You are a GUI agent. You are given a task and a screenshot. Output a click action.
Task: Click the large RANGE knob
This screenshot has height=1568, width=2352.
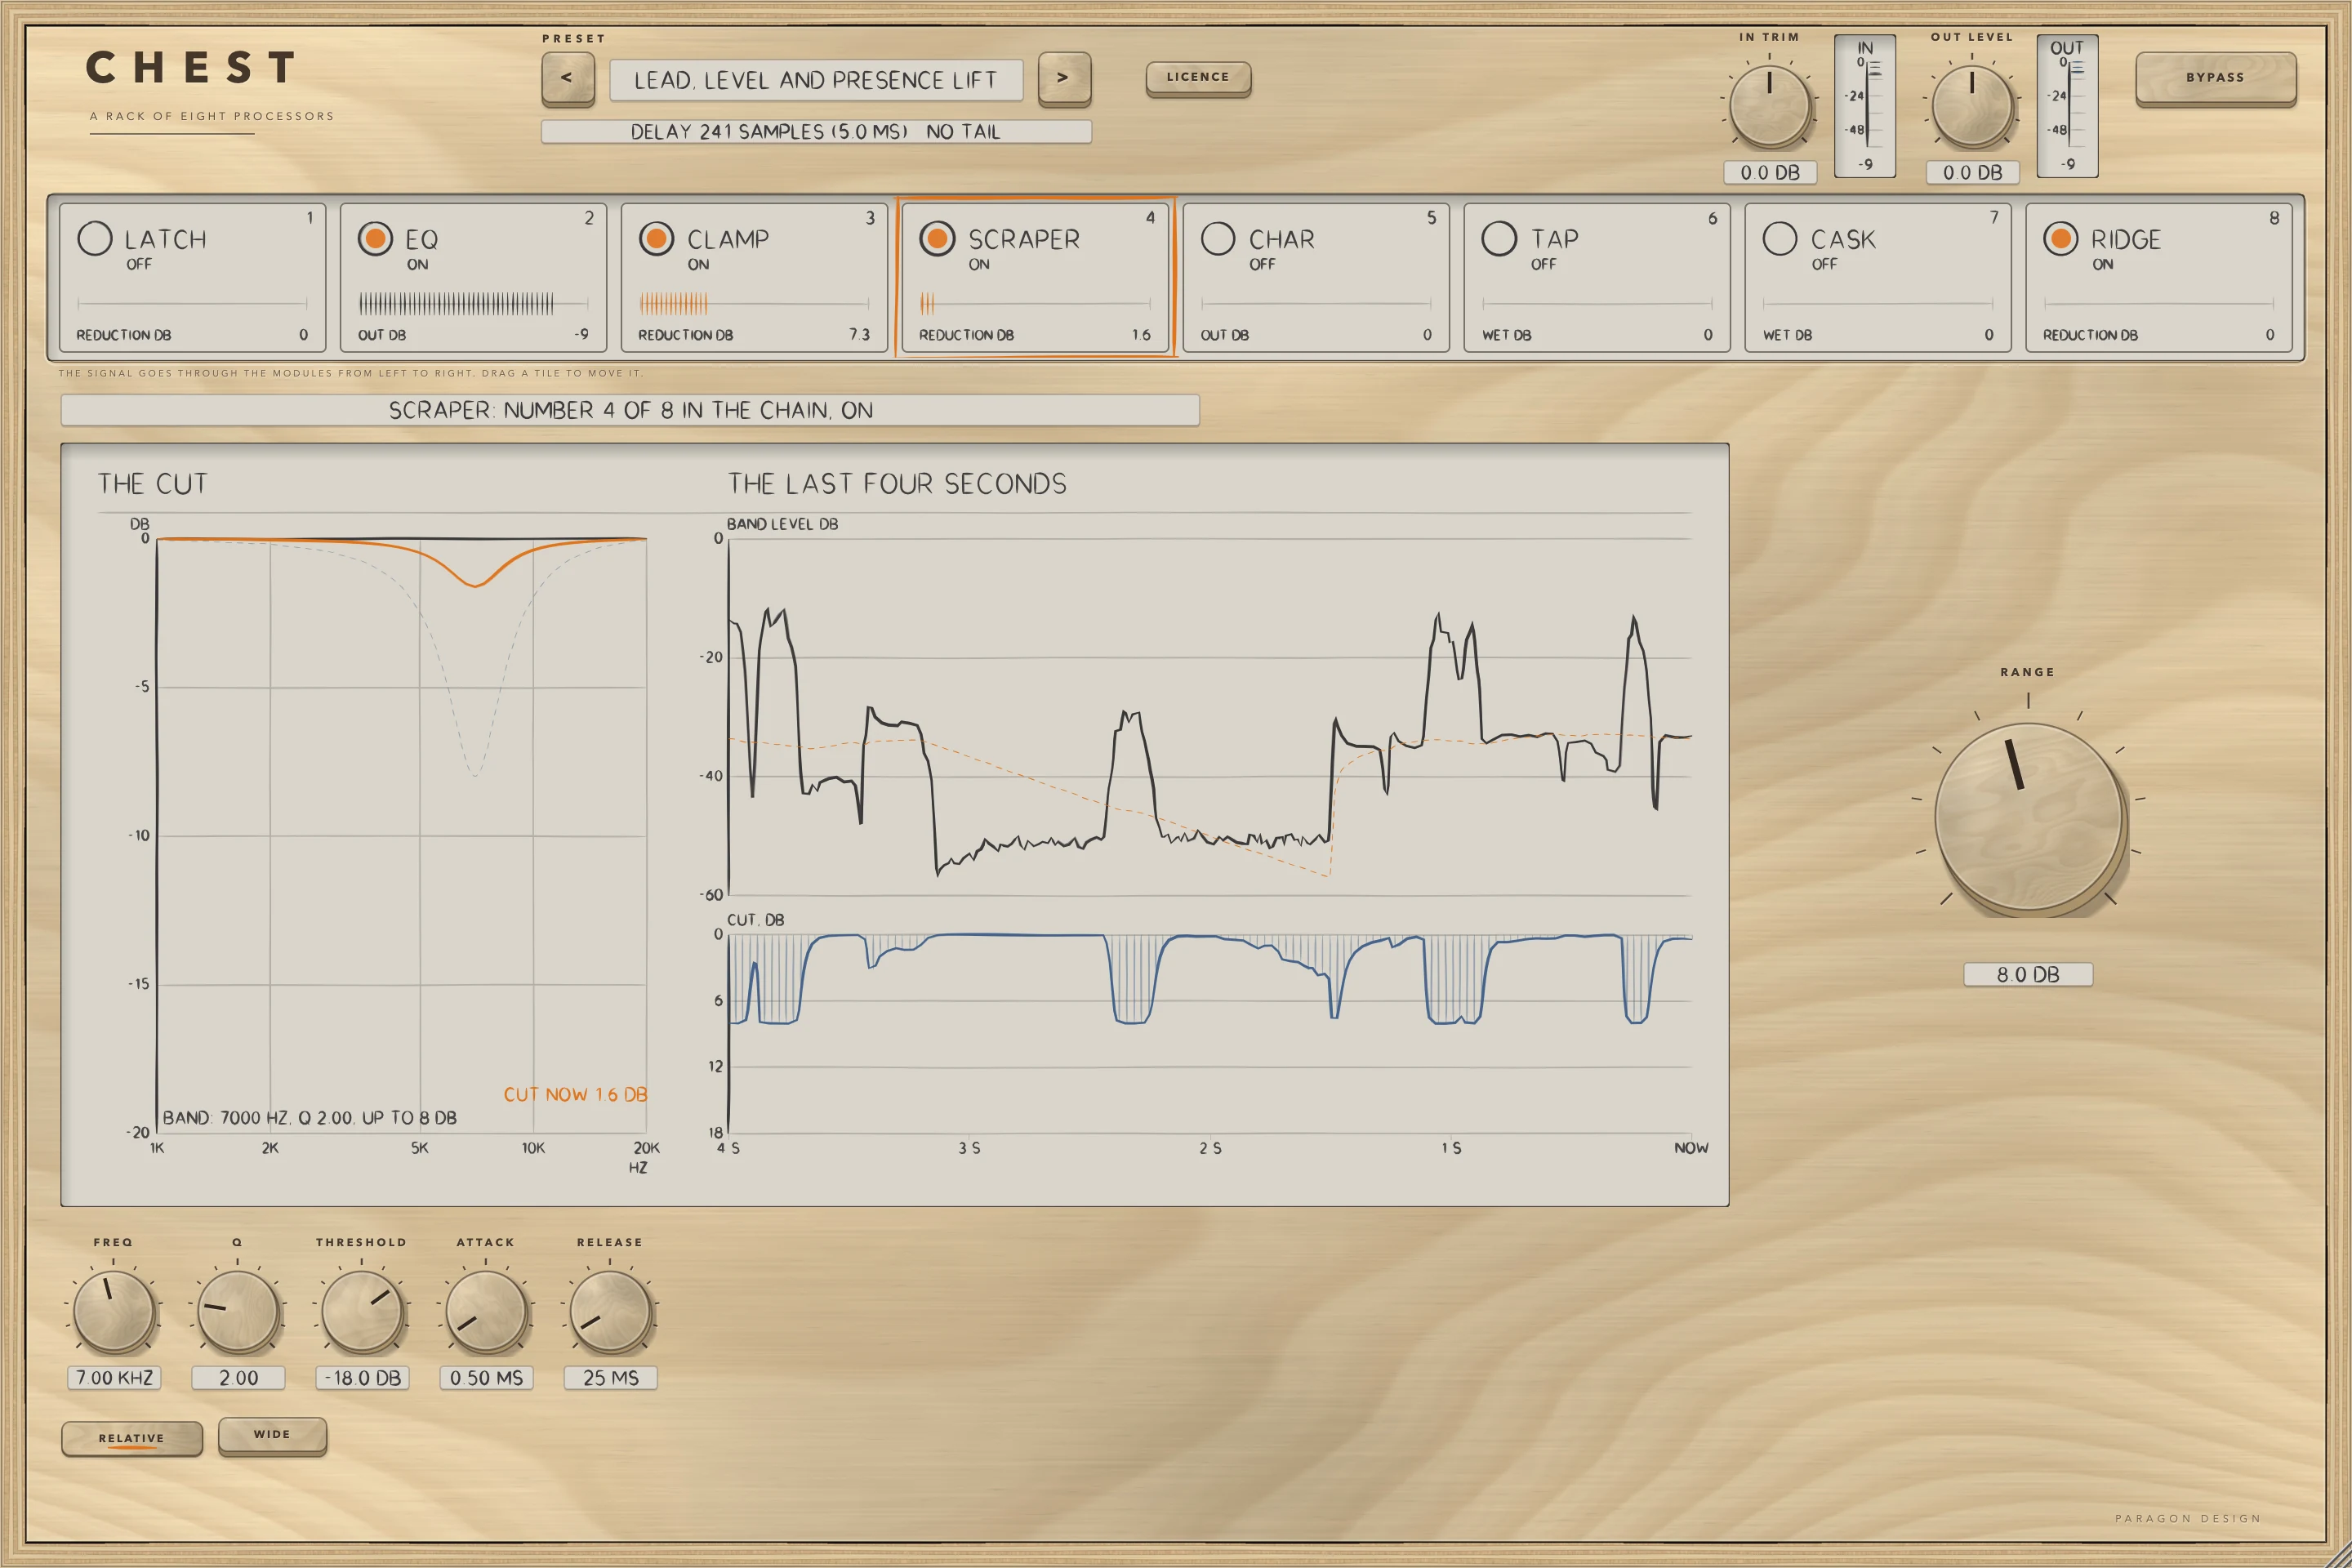pyautogui.click(x=2028, y=817)
